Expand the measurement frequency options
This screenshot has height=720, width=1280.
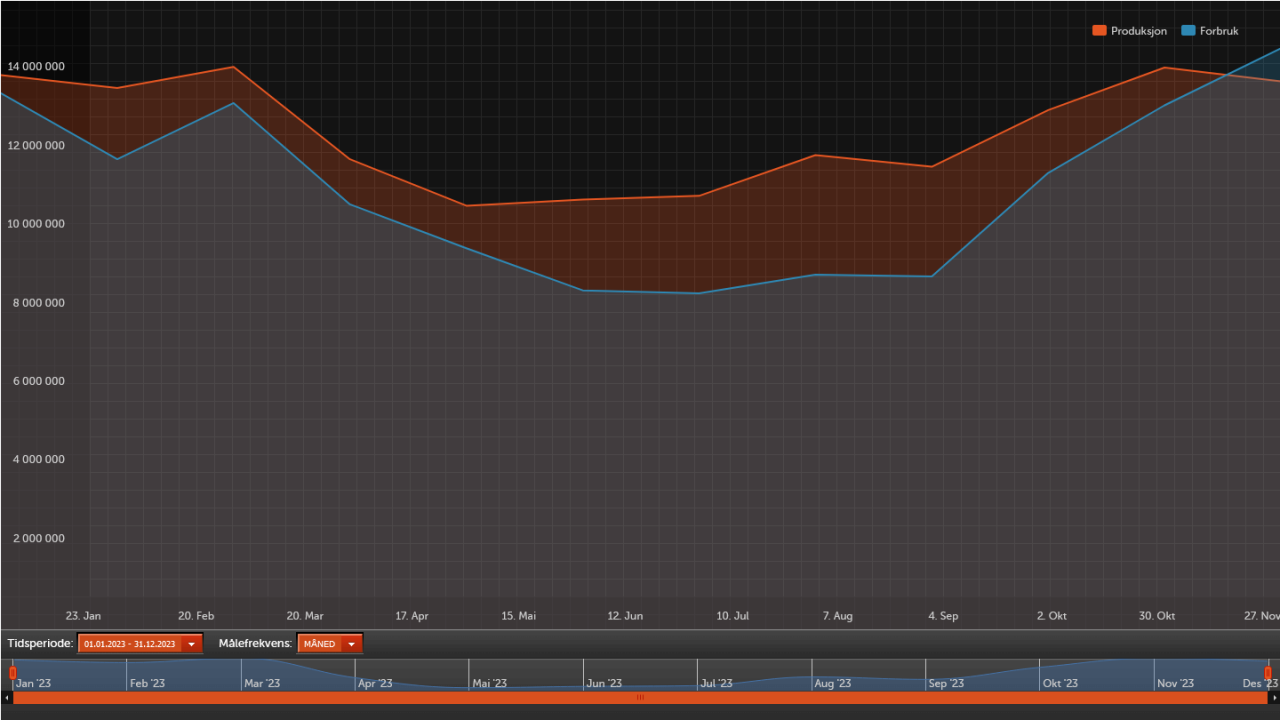tap(330, 643)
